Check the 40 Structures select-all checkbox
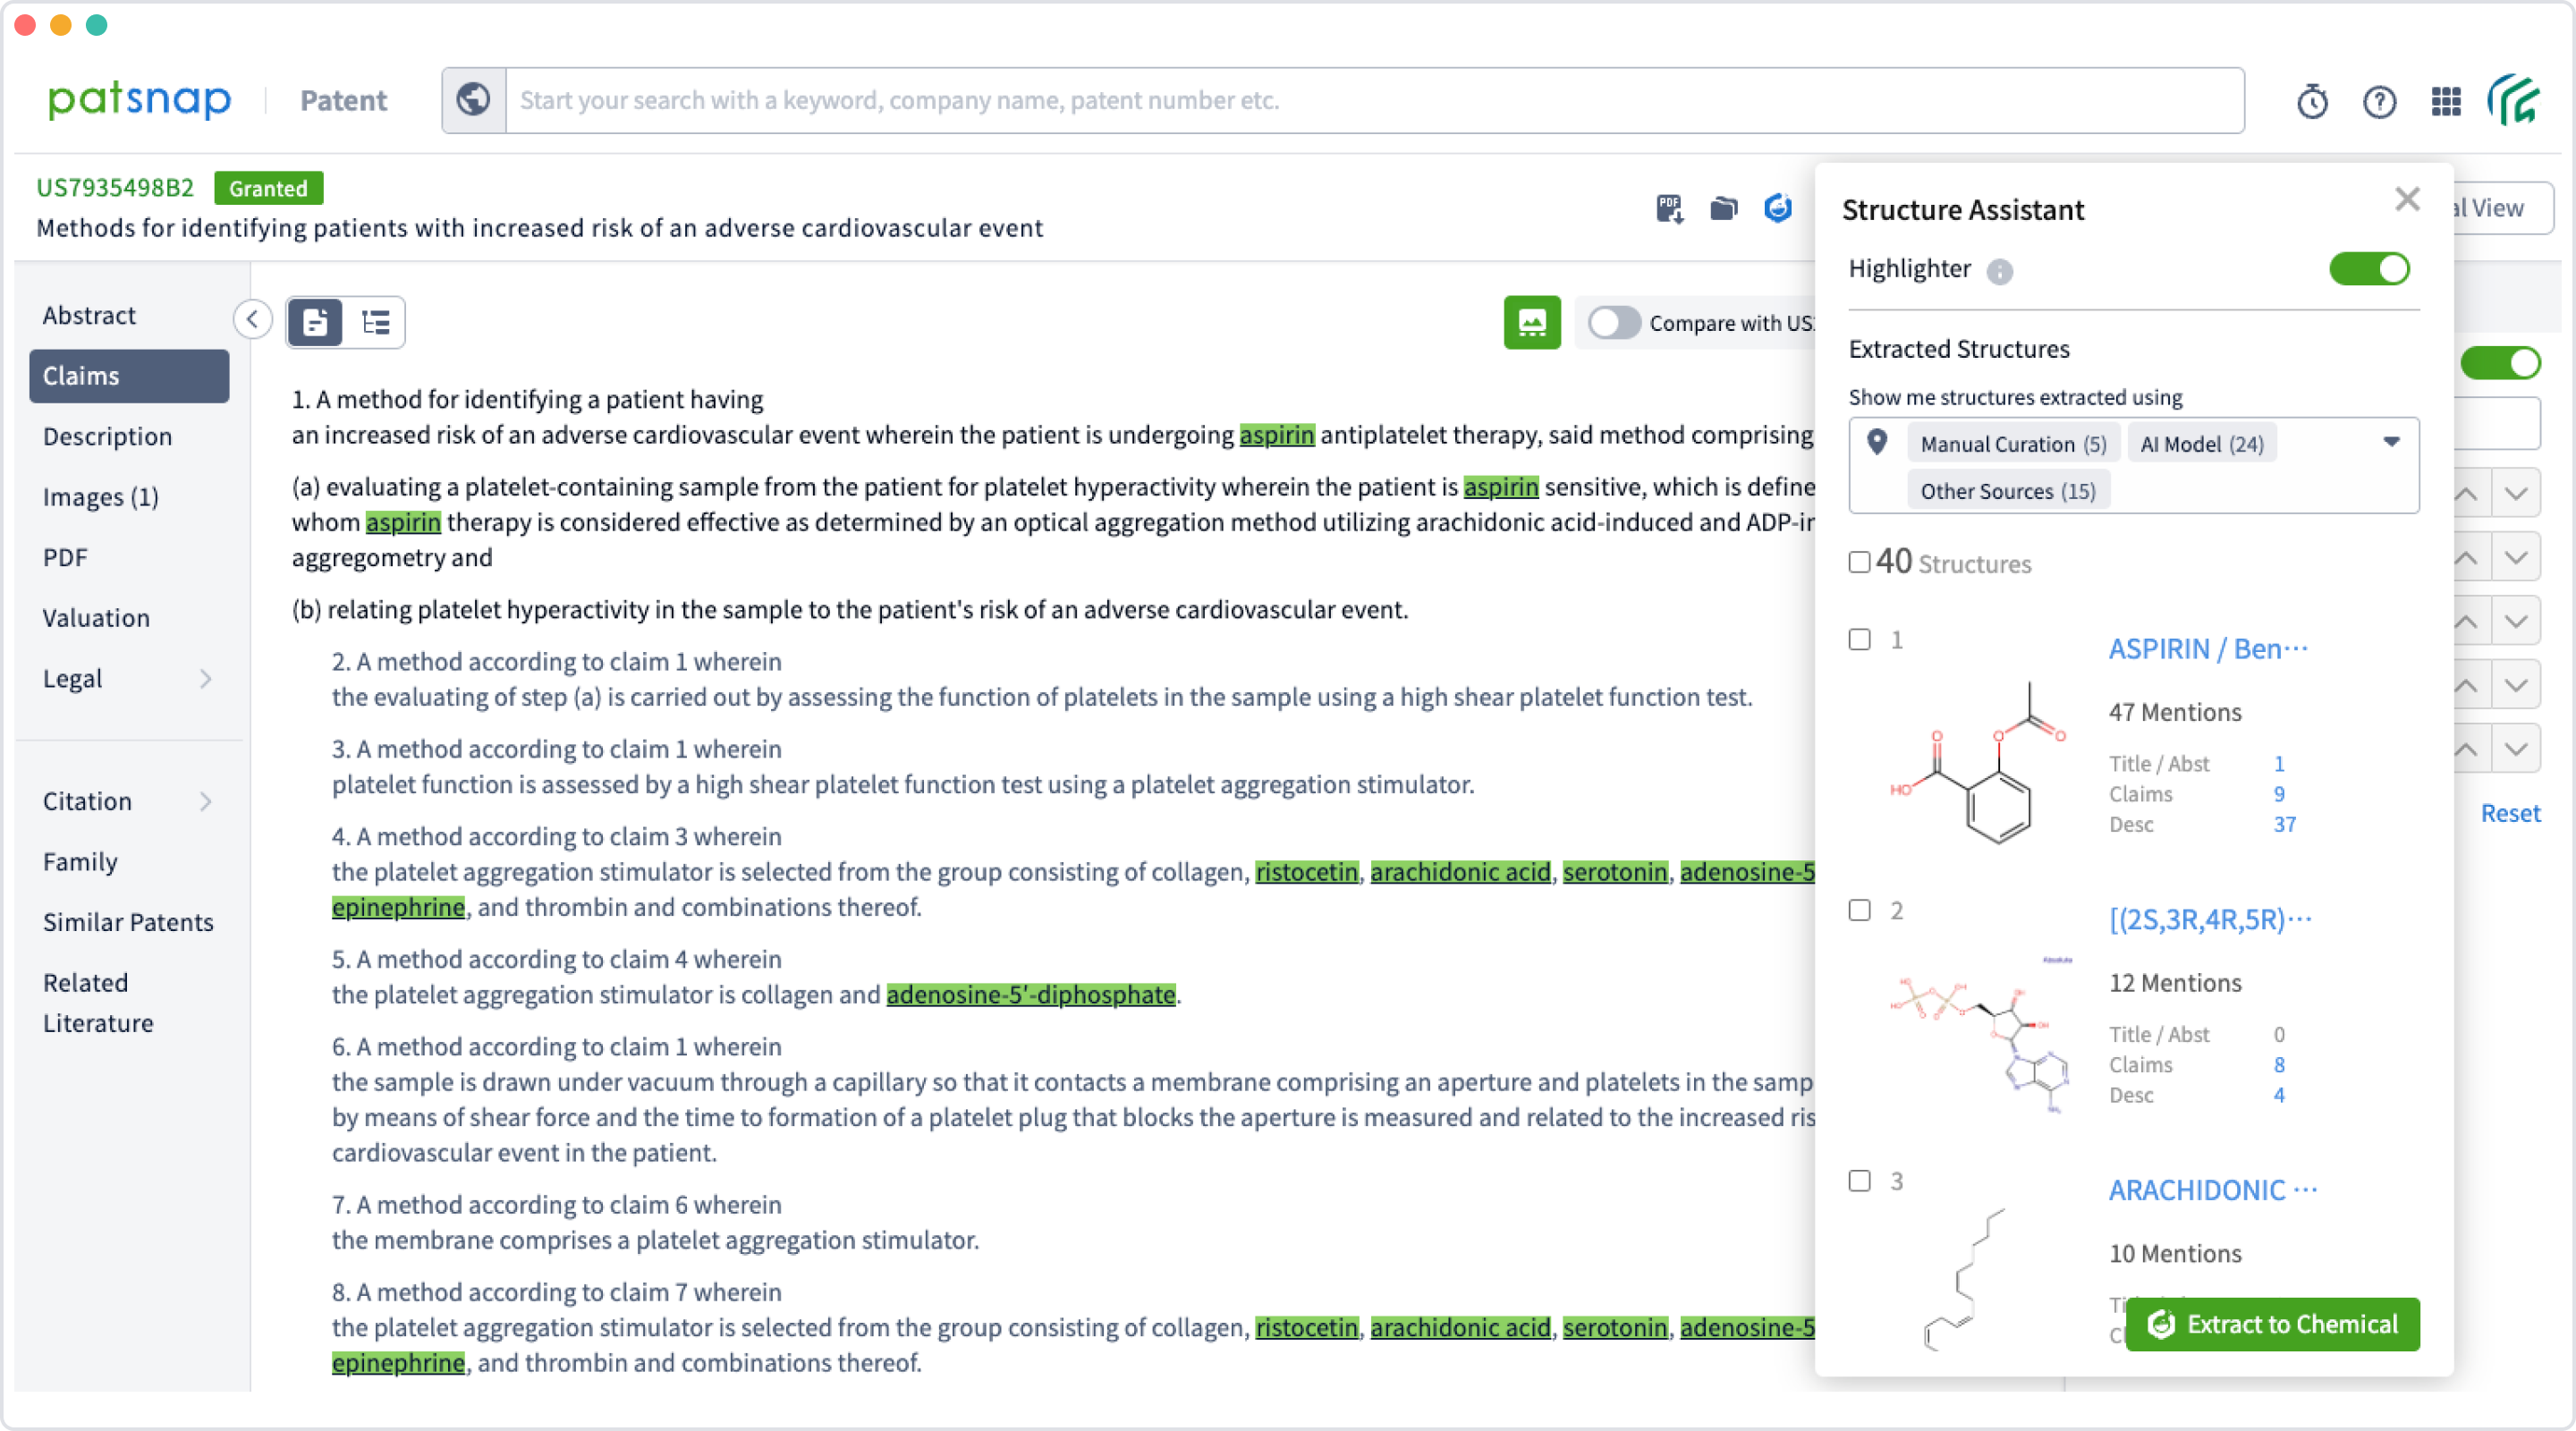Screen dimensions: 2576x1431 (1860, 562)
